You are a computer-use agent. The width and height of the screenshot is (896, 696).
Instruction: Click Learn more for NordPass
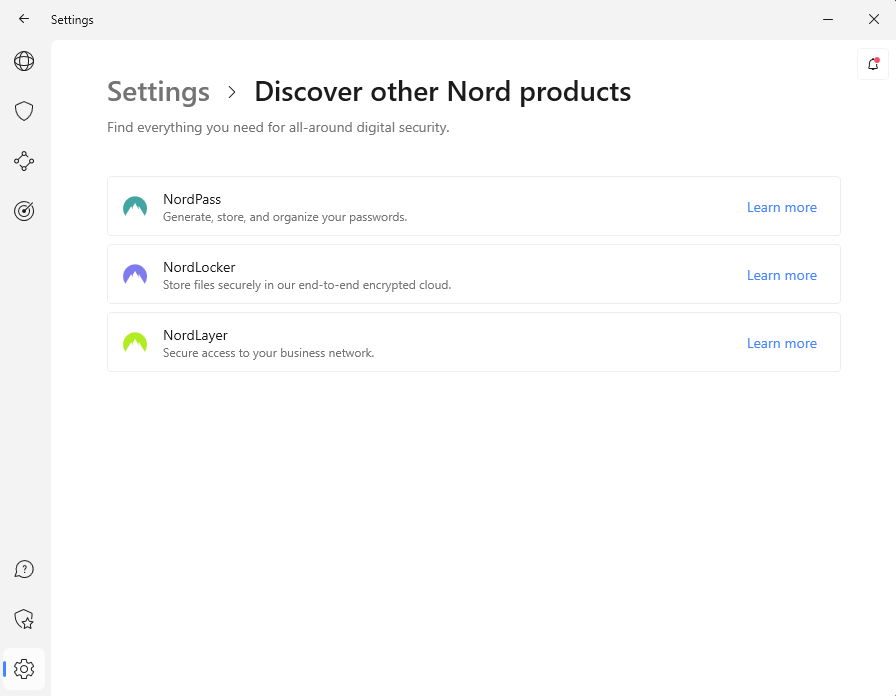(x=781, y=207)
